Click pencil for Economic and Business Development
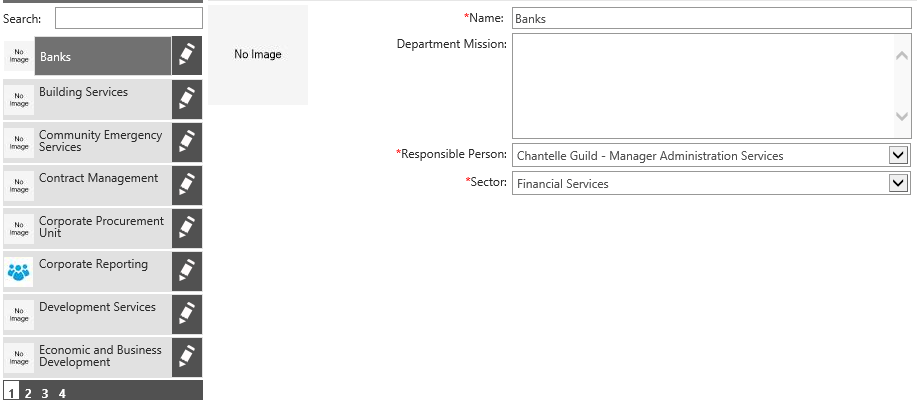Viewport: 917px width, 405px height. click(186, 357)
